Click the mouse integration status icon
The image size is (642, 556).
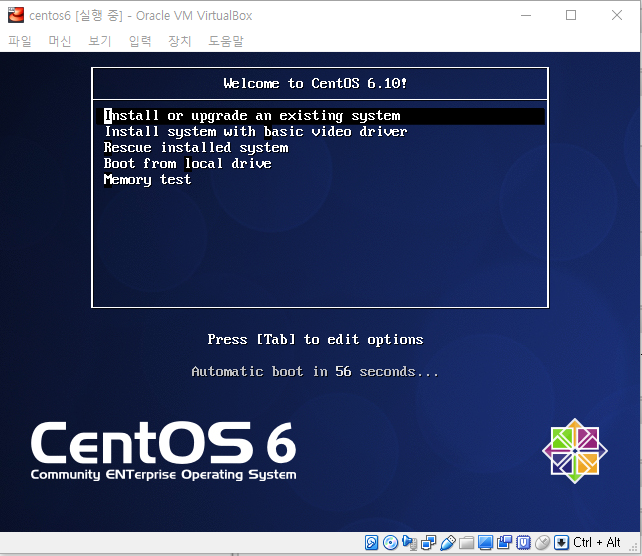pyautogui.click(x=543, y=542)
